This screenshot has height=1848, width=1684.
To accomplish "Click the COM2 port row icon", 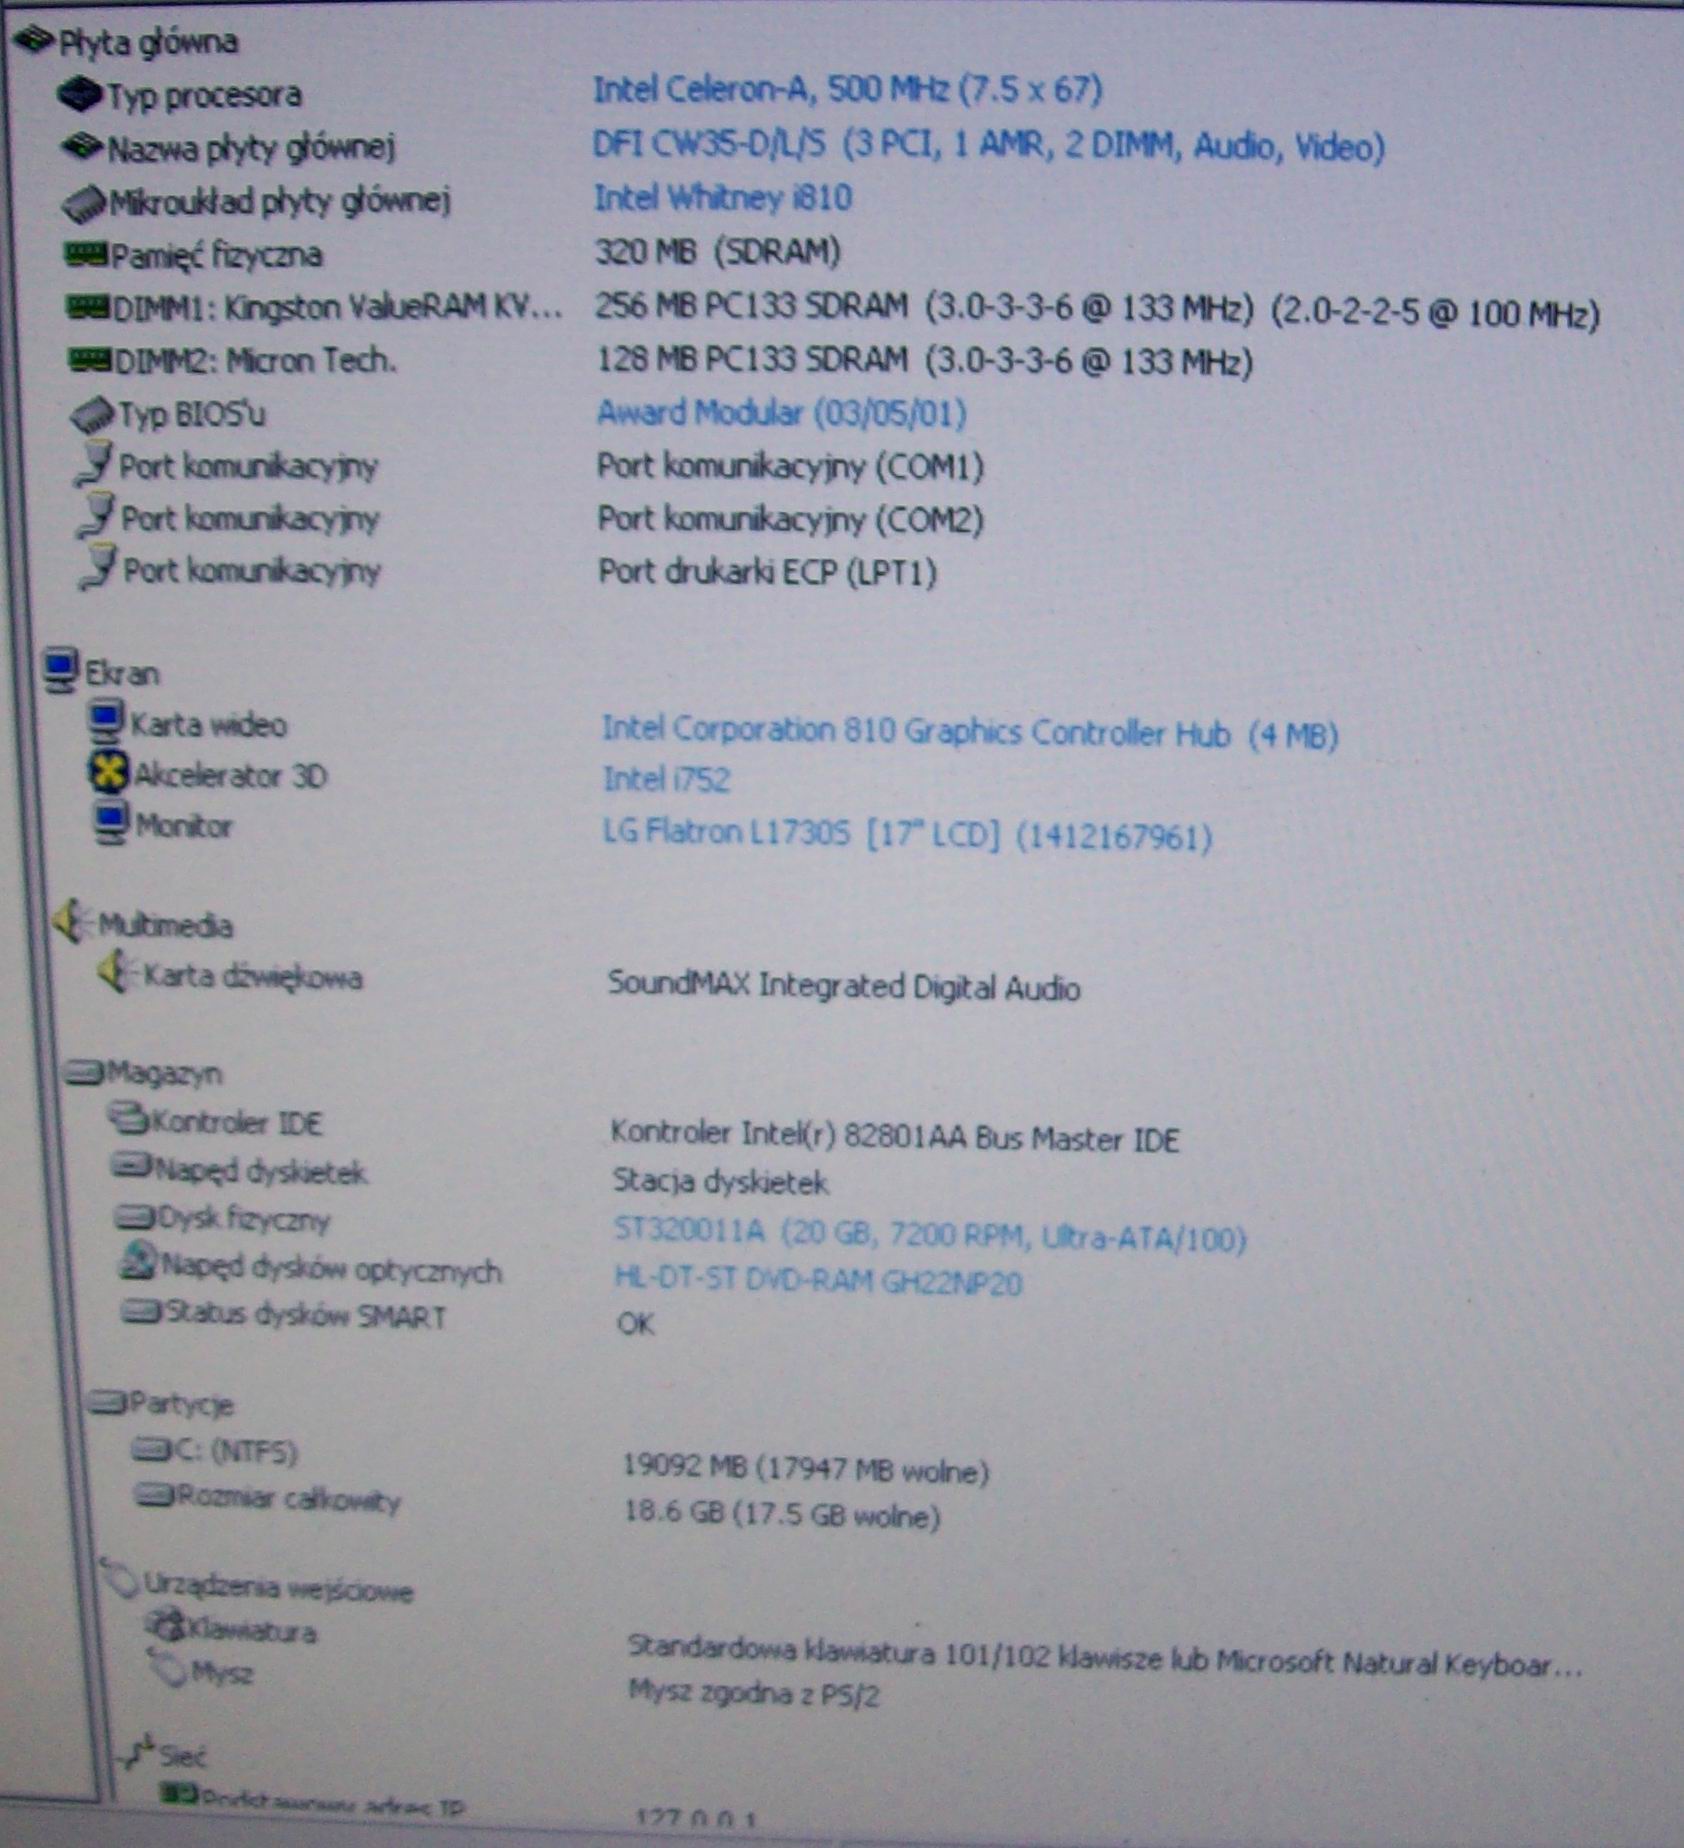I will coord(97,517).
